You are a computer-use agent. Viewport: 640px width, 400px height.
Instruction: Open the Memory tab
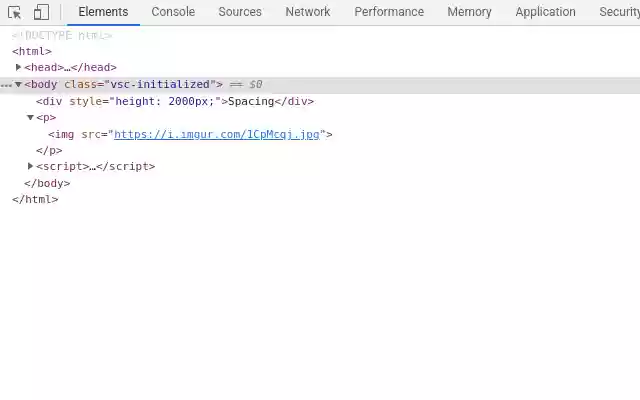coord(469,12)
